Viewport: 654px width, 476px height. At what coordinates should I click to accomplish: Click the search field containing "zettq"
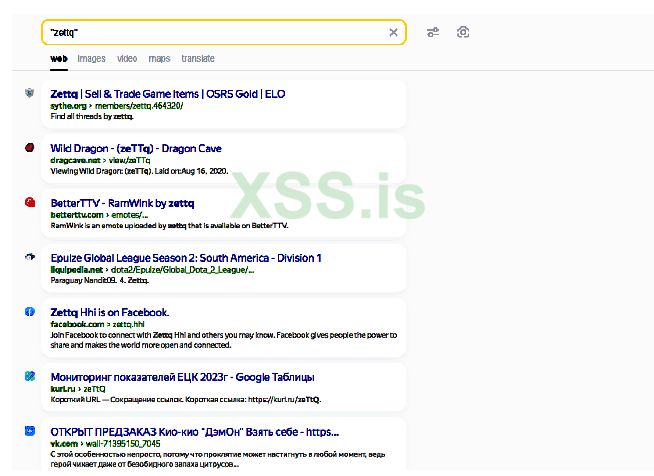click(x=224, y=32)
